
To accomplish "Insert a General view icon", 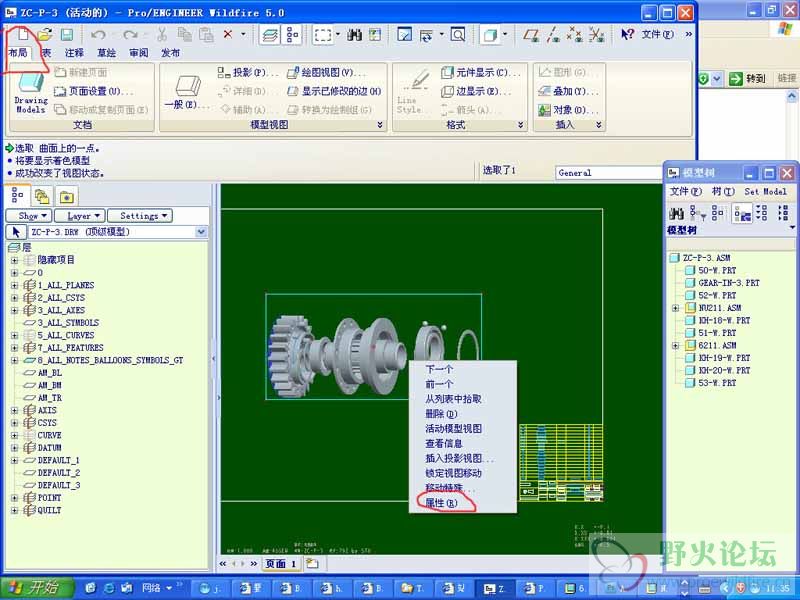I will (x=187, y=93).
